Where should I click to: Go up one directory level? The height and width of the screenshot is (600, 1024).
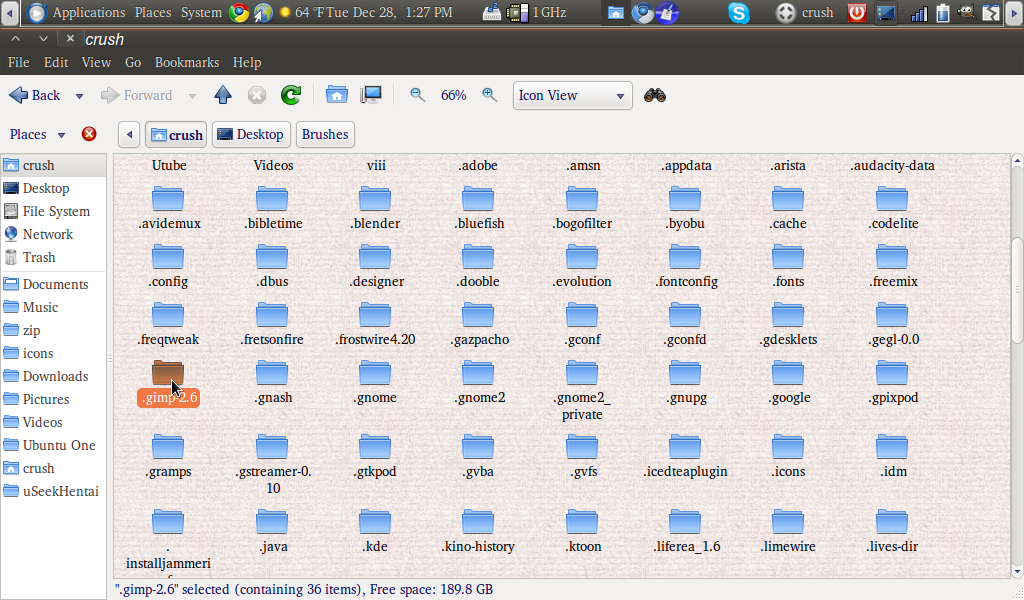click(x=222, y=95)
